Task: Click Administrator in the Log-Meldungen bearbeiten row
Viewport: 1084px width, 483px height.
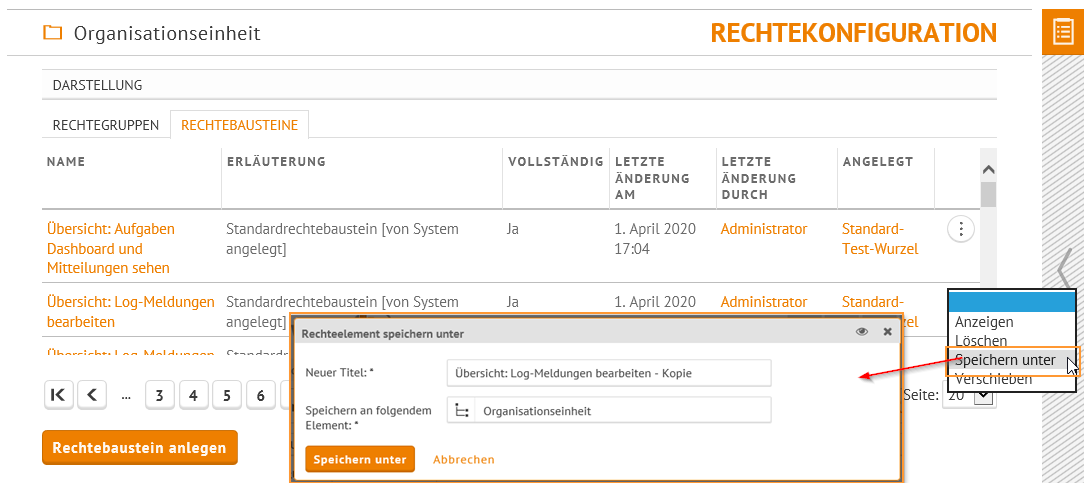Action: pyautogui.click(x=764, y=302)
